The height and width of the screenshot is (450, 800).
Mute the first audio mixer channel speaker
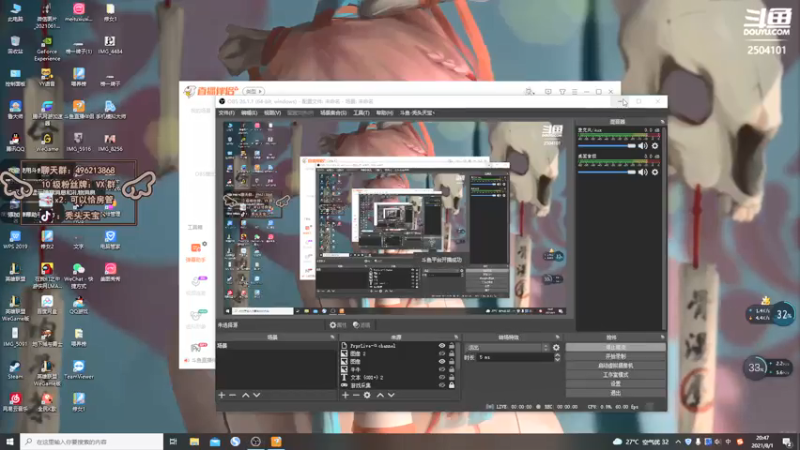[x=642, y=146]
